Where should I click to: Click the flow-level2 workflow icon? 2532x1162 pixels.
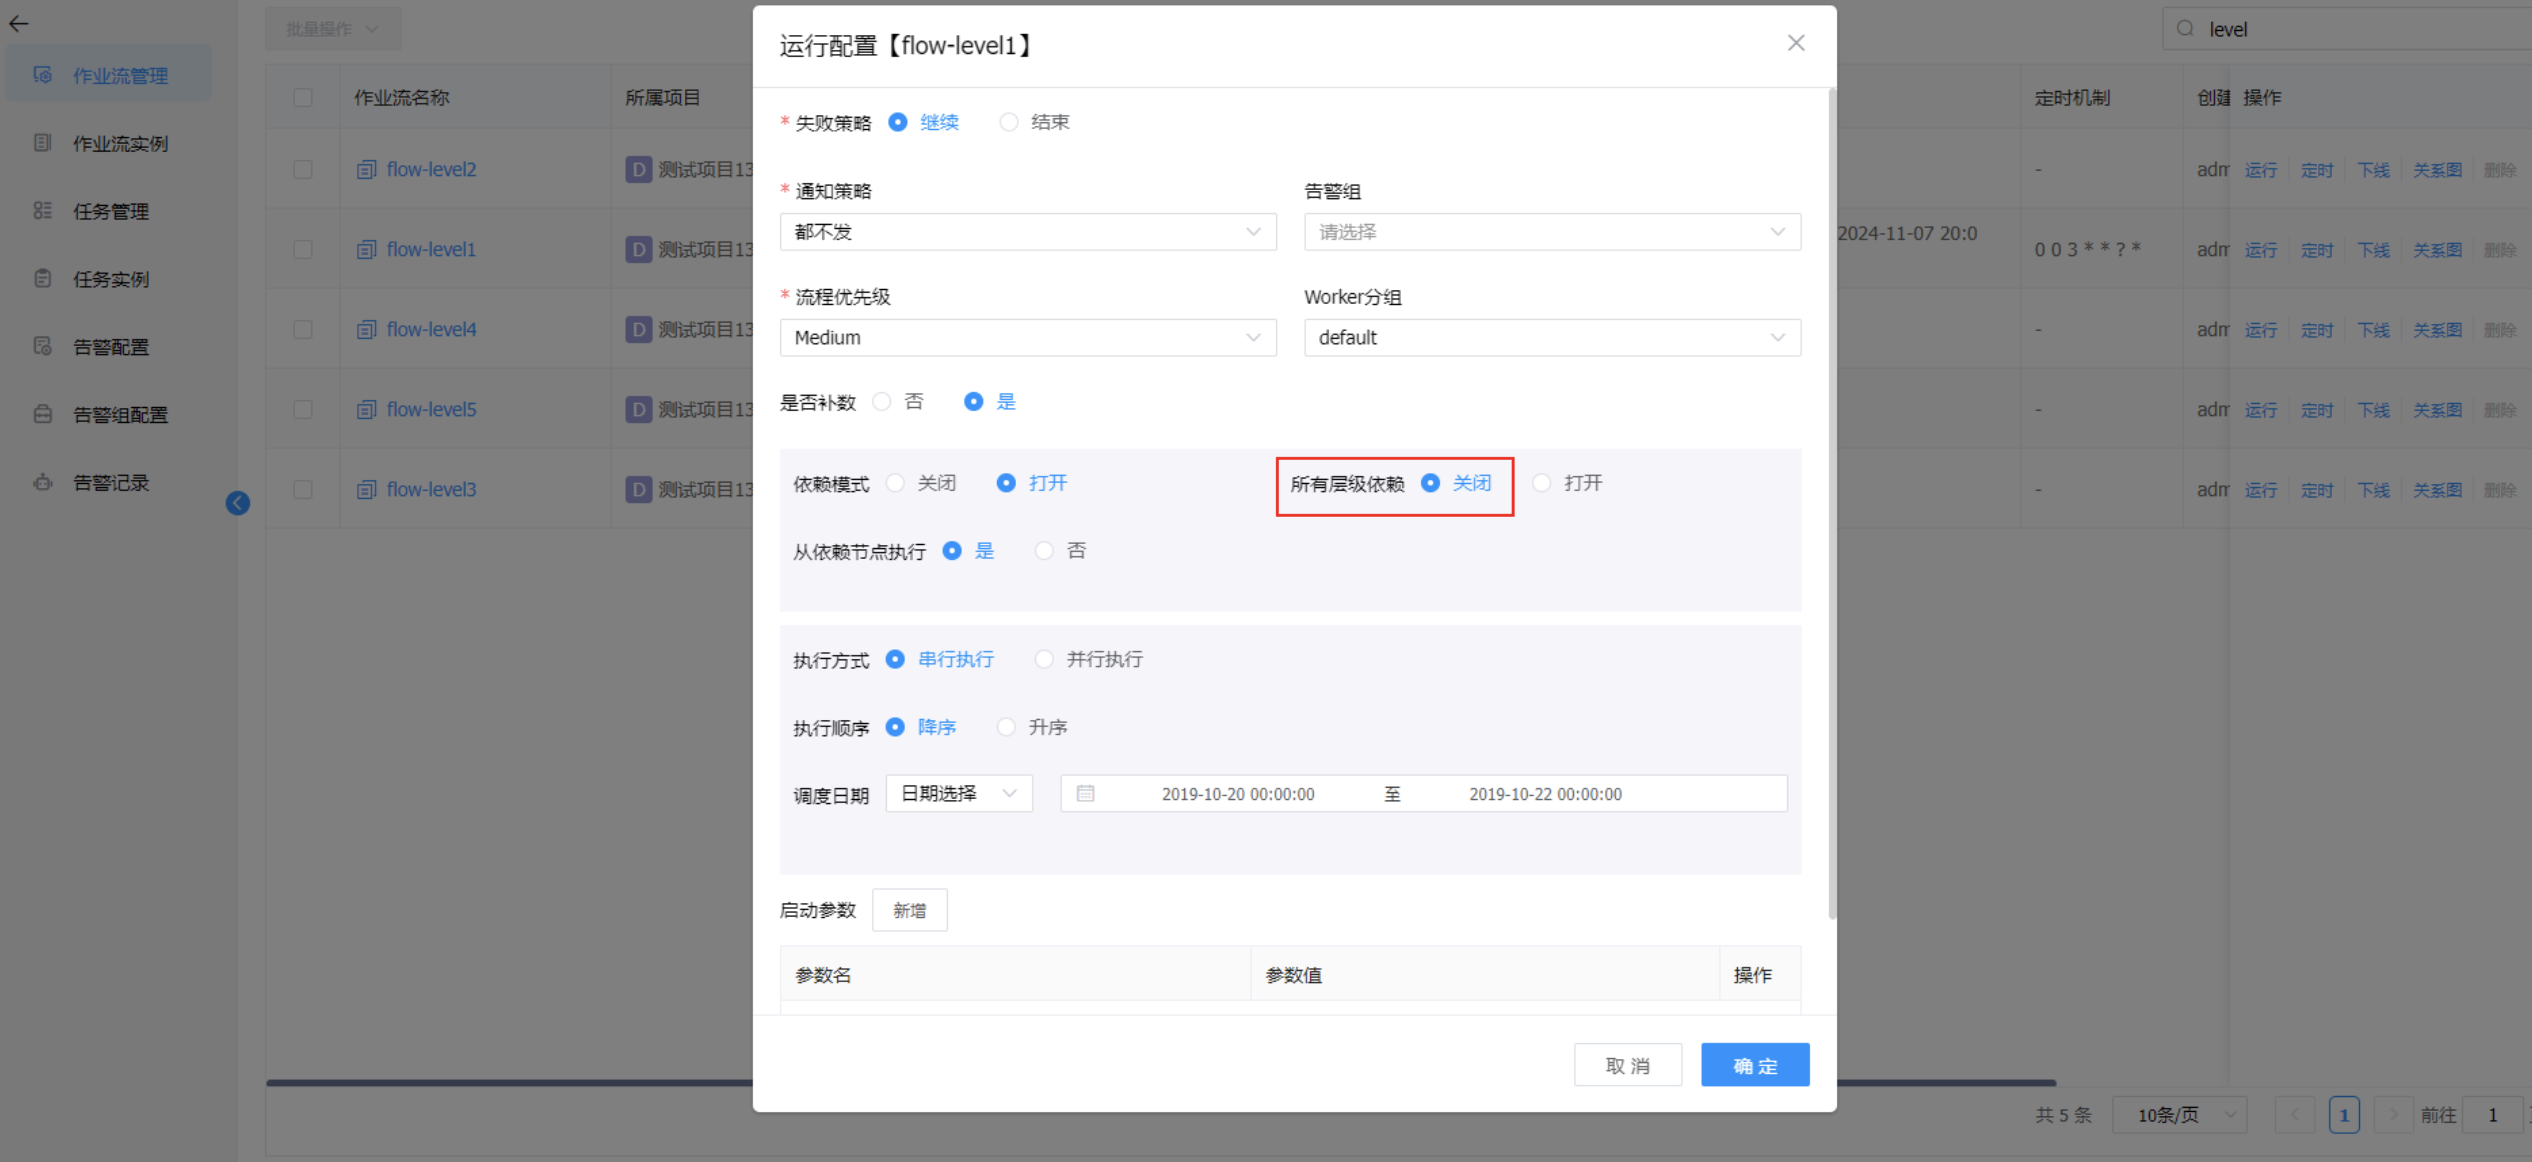click(x=366, y=170)
